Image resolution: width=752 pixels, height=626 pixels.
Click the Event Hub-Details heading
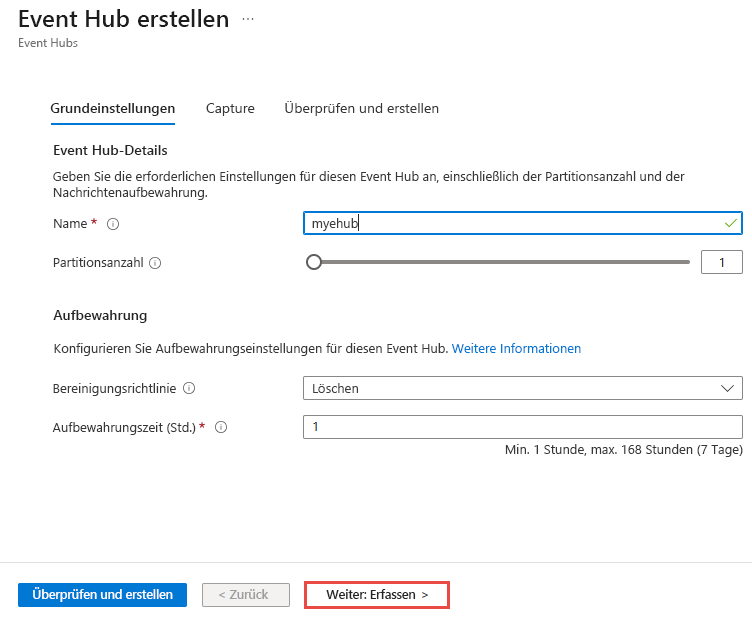[x=110, y=151]
